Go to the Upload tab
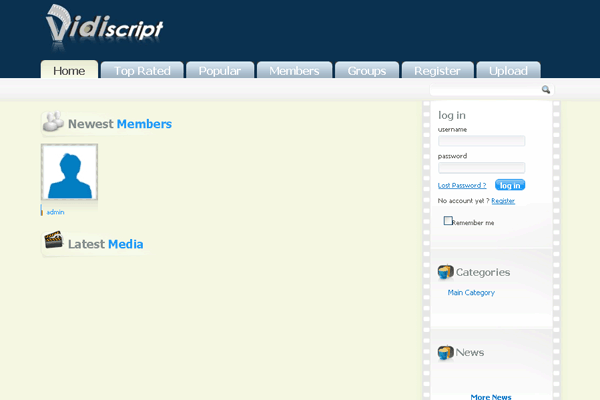Viewport: 600px width, 400px height. pos(508,71)
